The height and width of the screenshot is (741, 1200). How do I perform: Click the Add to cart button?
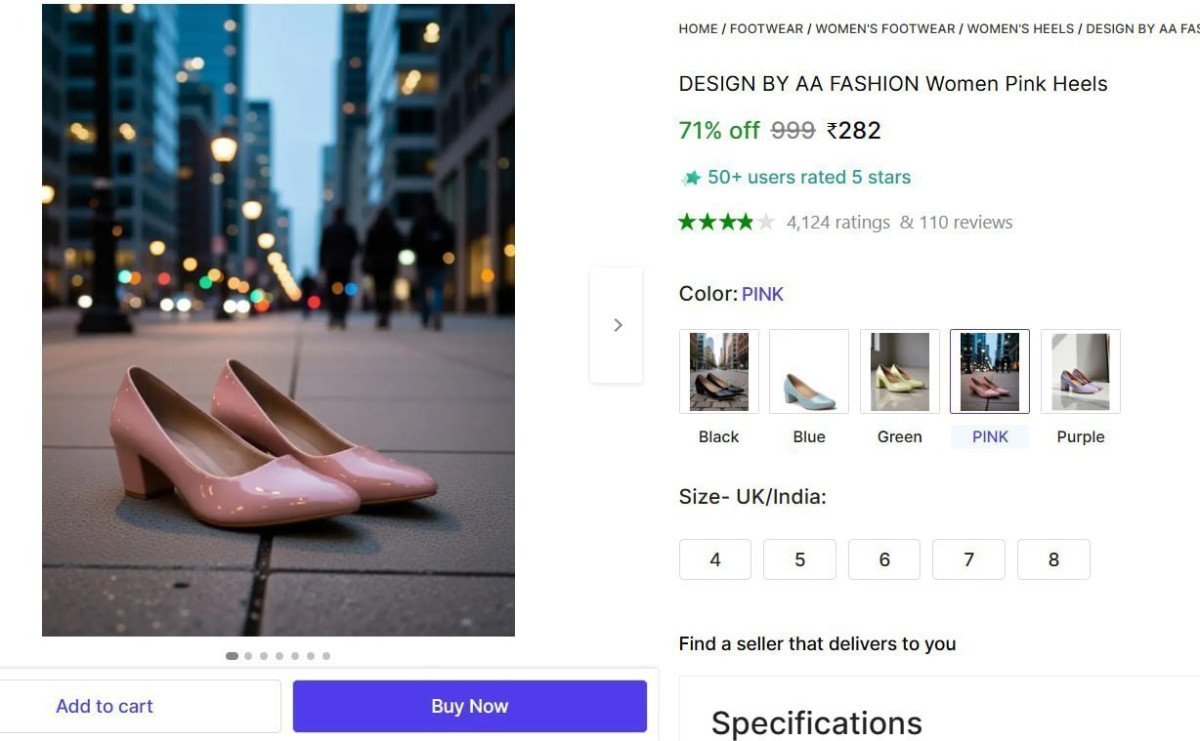pos(104,705)
